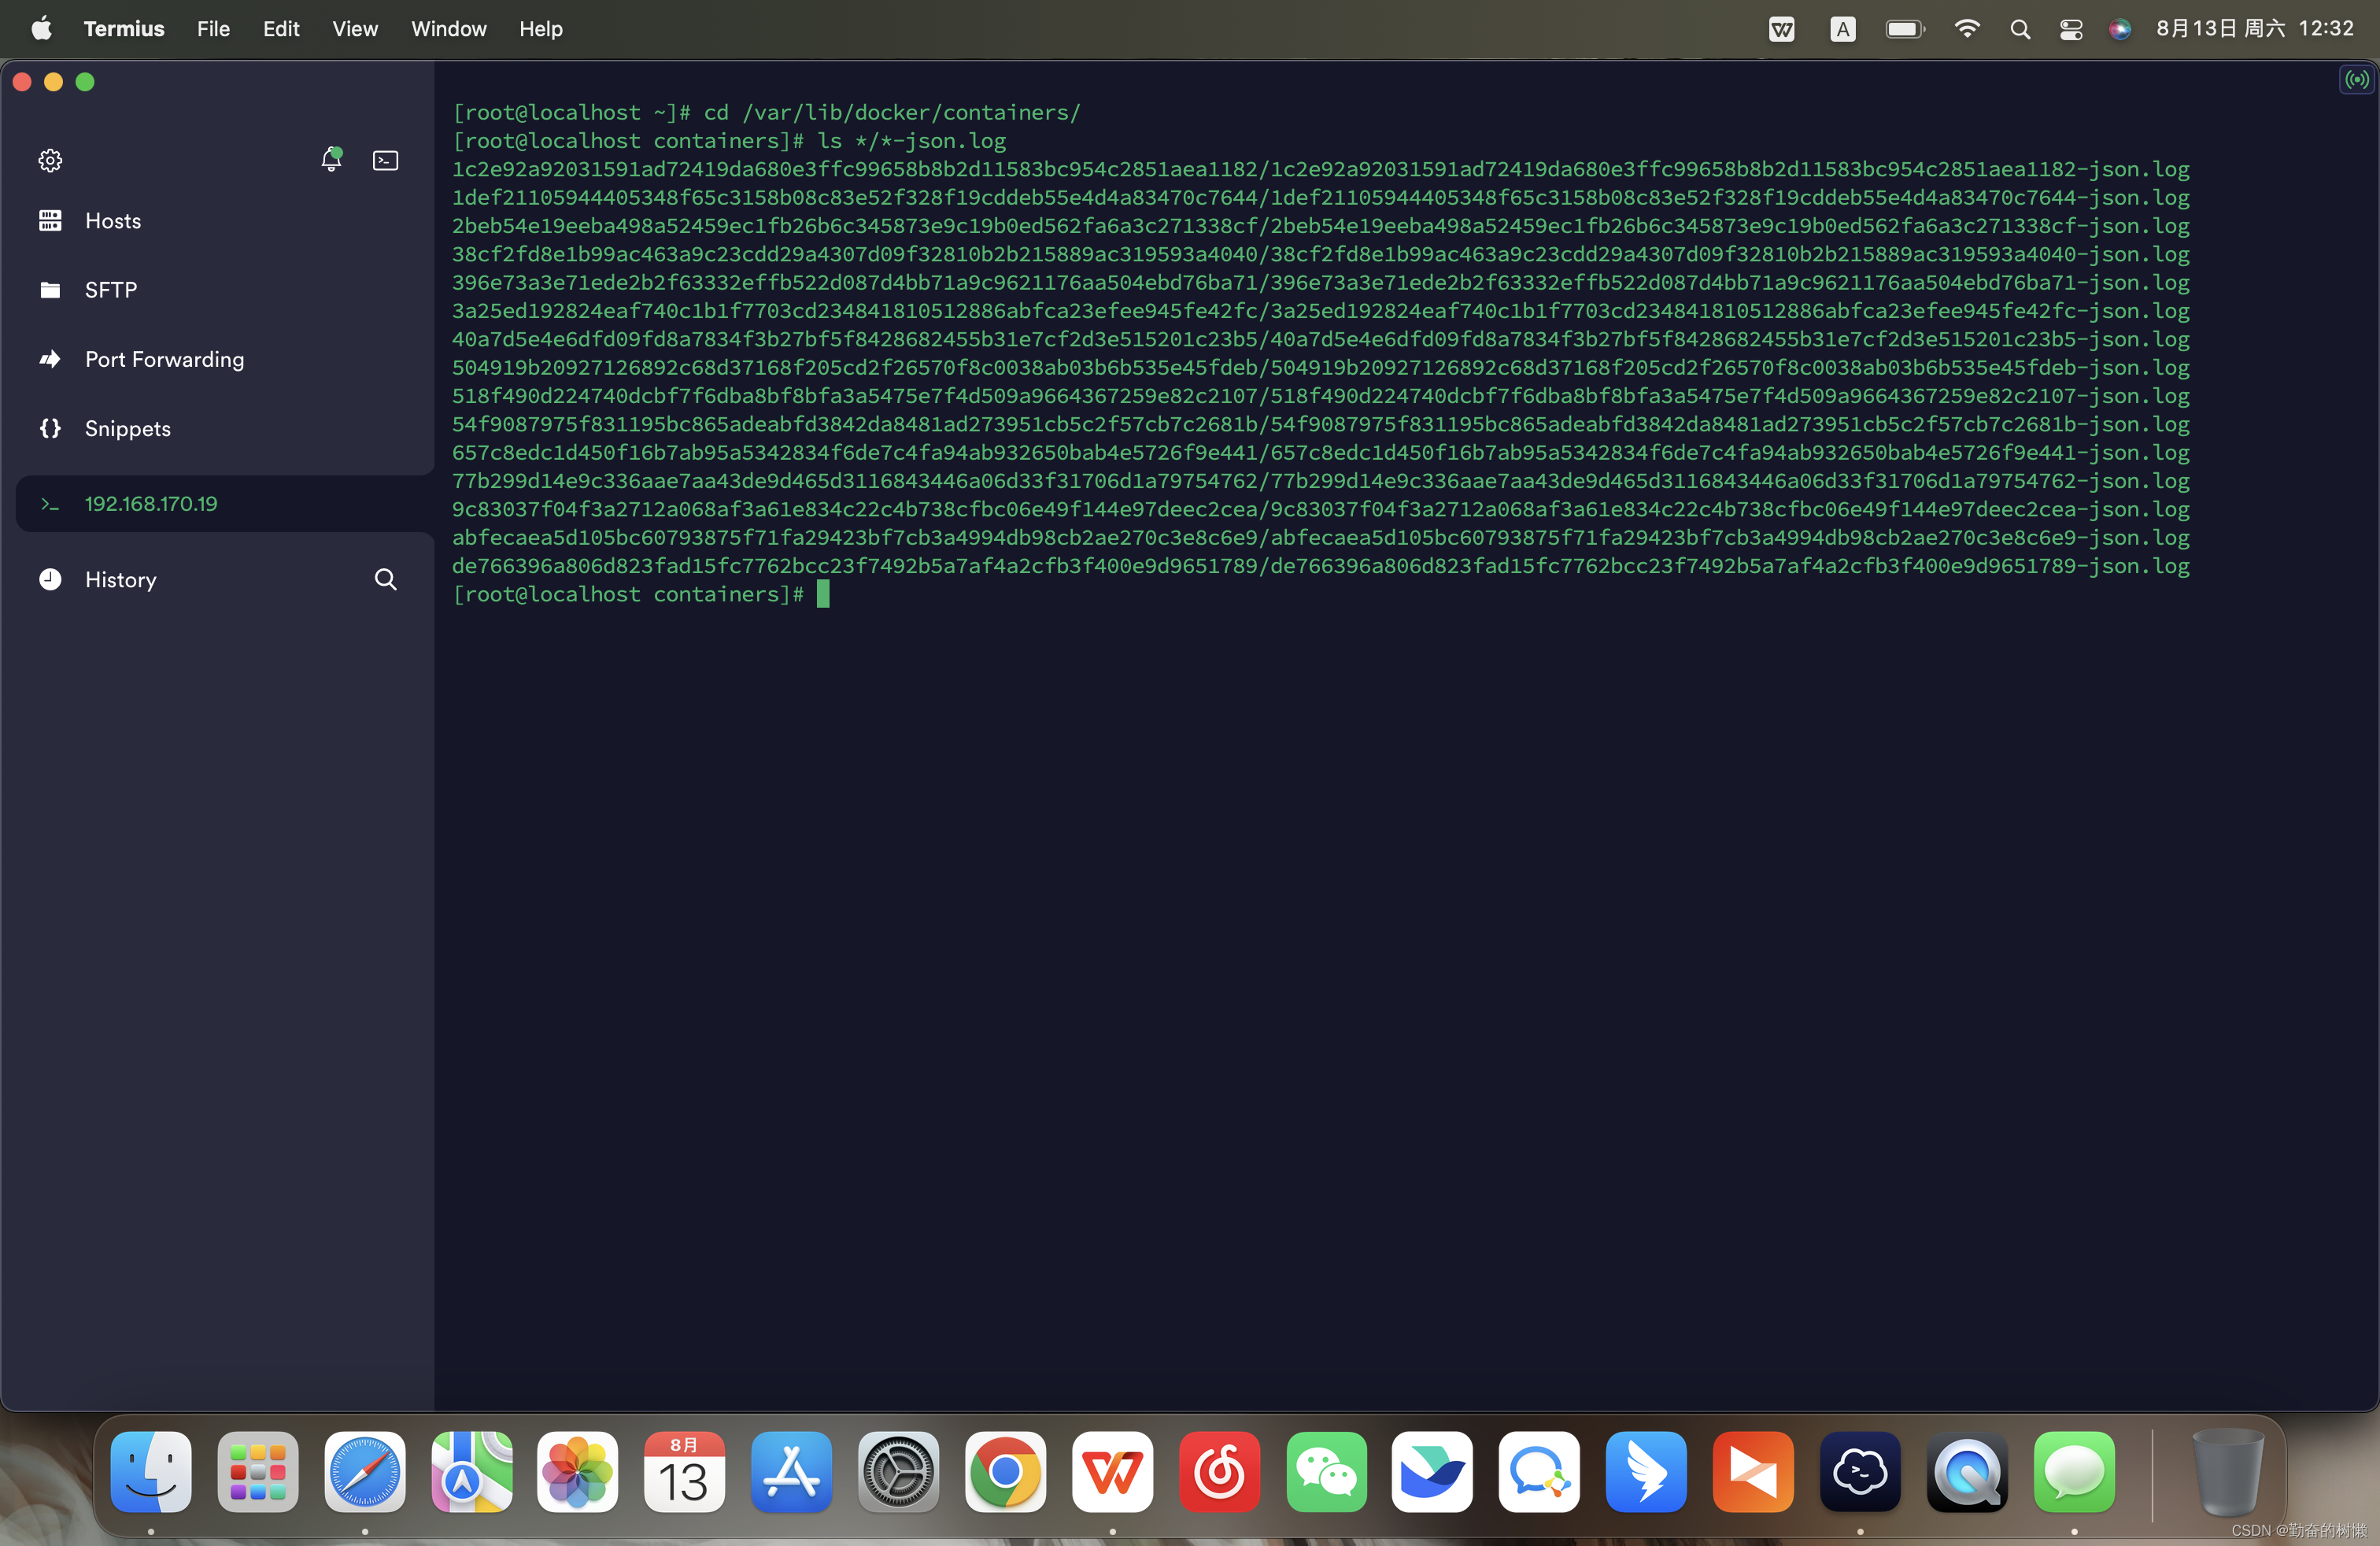Click the 192.168.170.19 active session tab
This screenshot has height=1546, width=2380.
point(154,503)
